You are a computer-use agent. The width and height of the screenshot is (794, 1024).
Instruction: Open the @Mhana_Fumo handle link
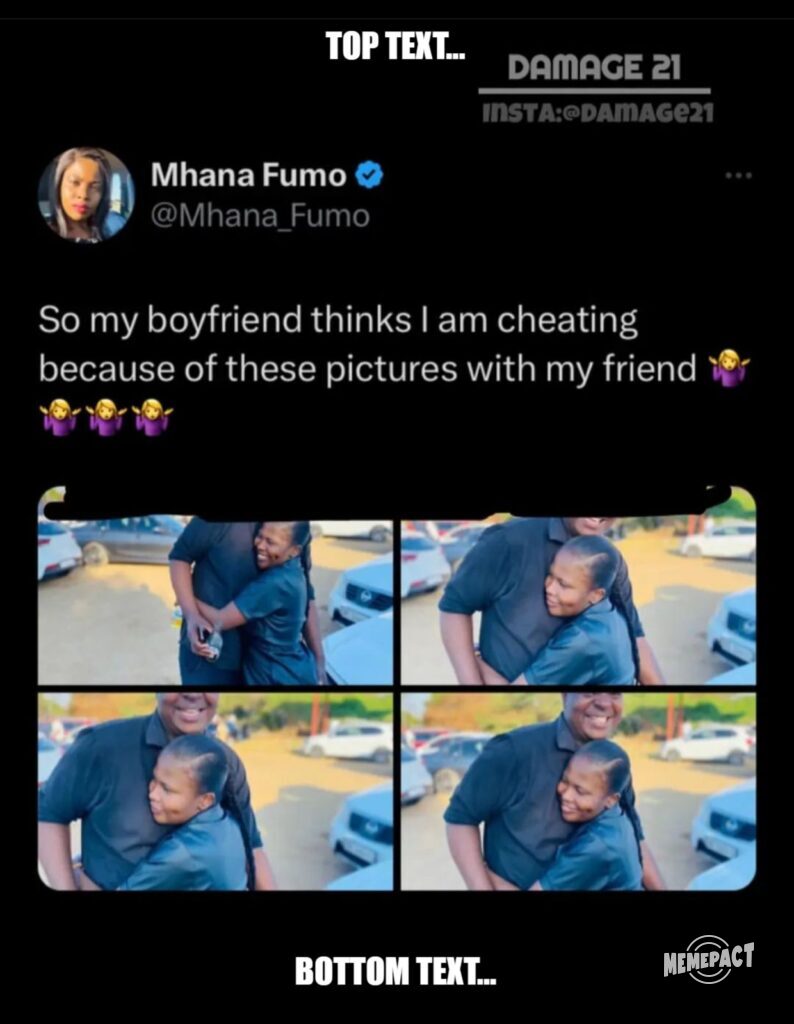coord(260,215)
